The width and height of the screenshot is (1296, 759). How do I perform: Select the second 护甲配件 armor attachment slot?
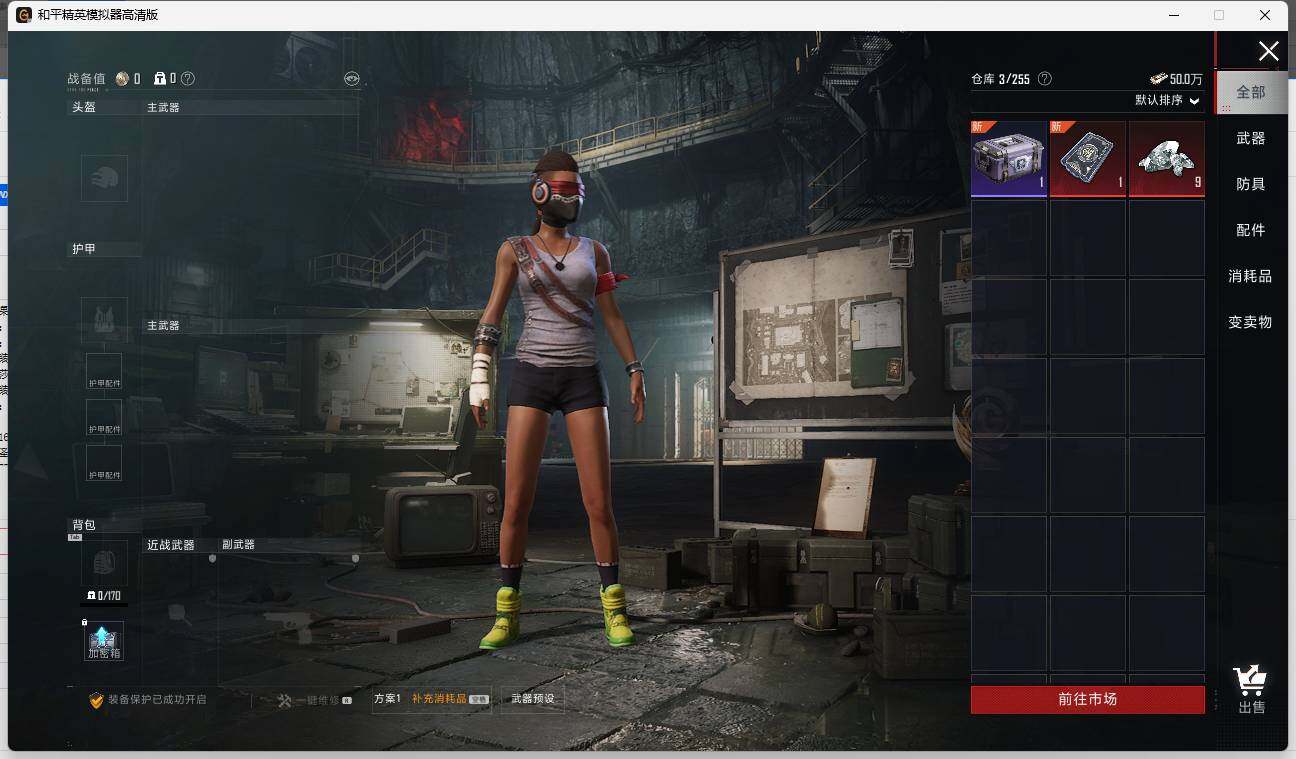tap(104, 417)
